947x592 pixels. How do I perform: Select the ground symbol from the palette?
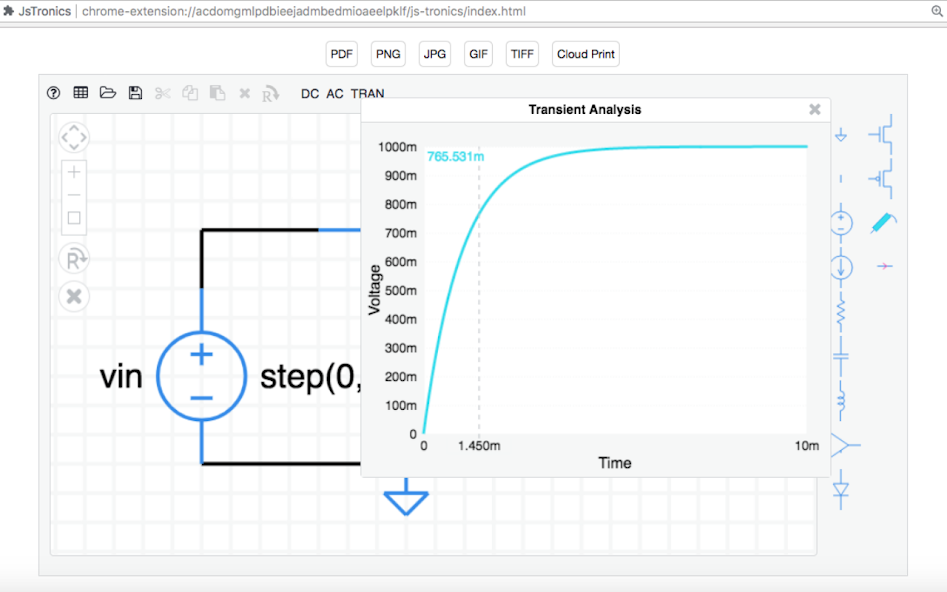[842, 134]
